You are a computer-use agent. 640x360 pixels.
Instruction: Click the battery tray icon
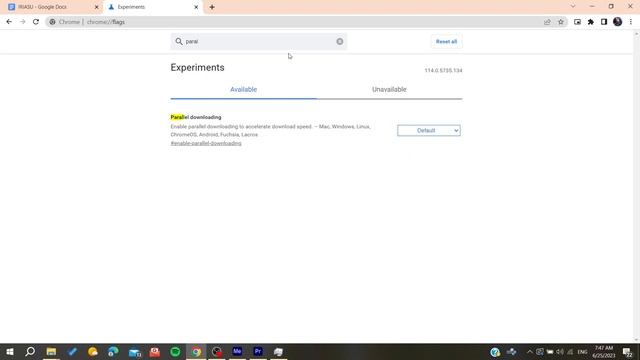coord(550,352)
